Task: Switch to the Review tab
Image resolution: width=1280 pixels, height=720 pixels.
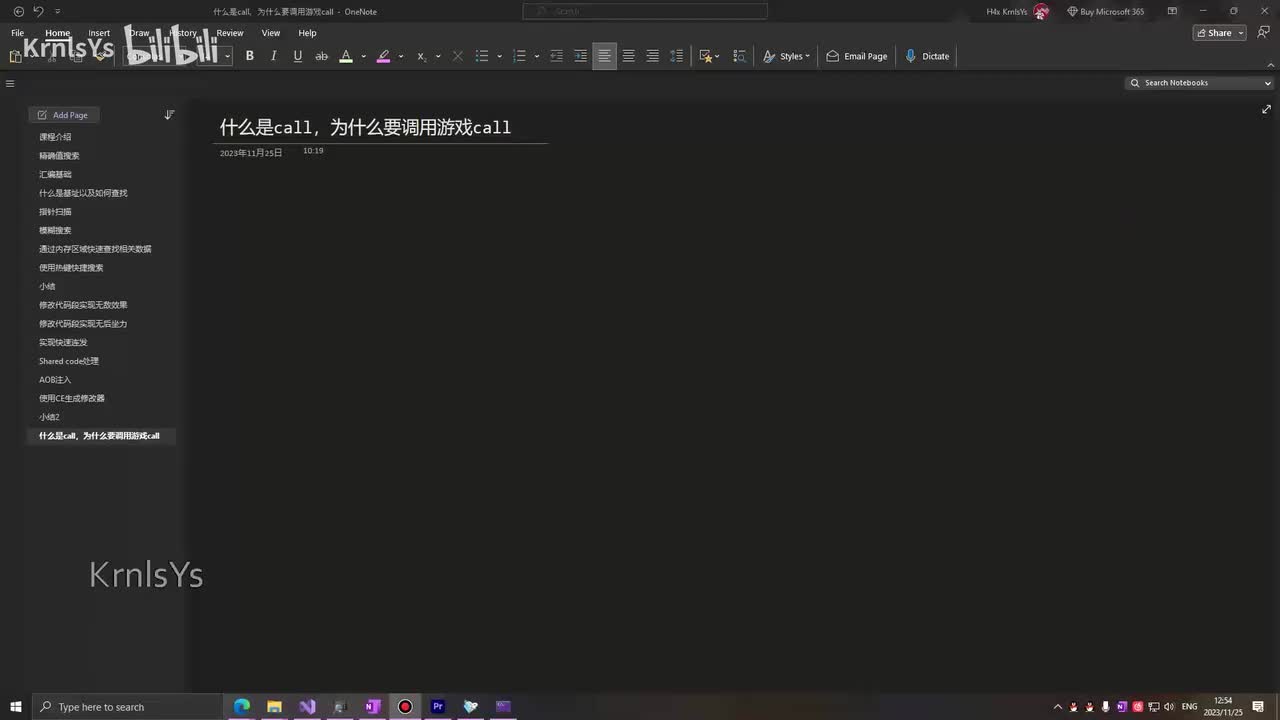Action: 230,33
